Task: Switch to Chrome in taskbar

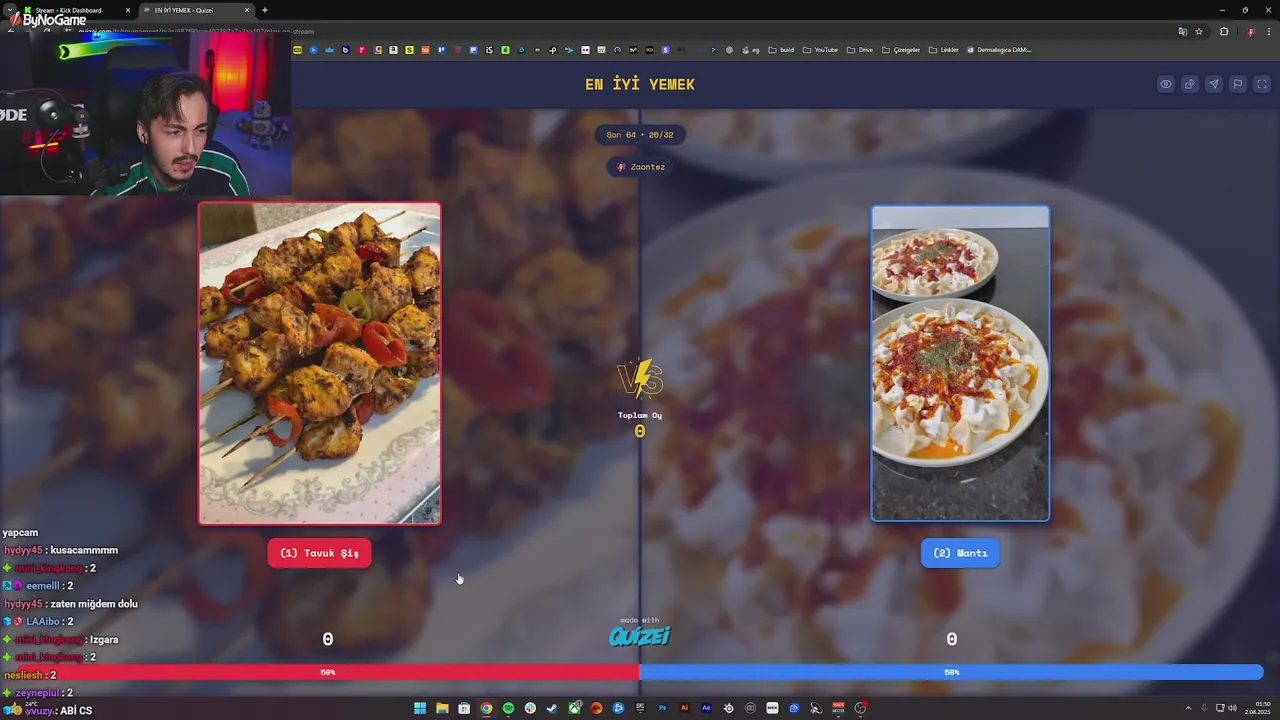Action: [486, 708]
